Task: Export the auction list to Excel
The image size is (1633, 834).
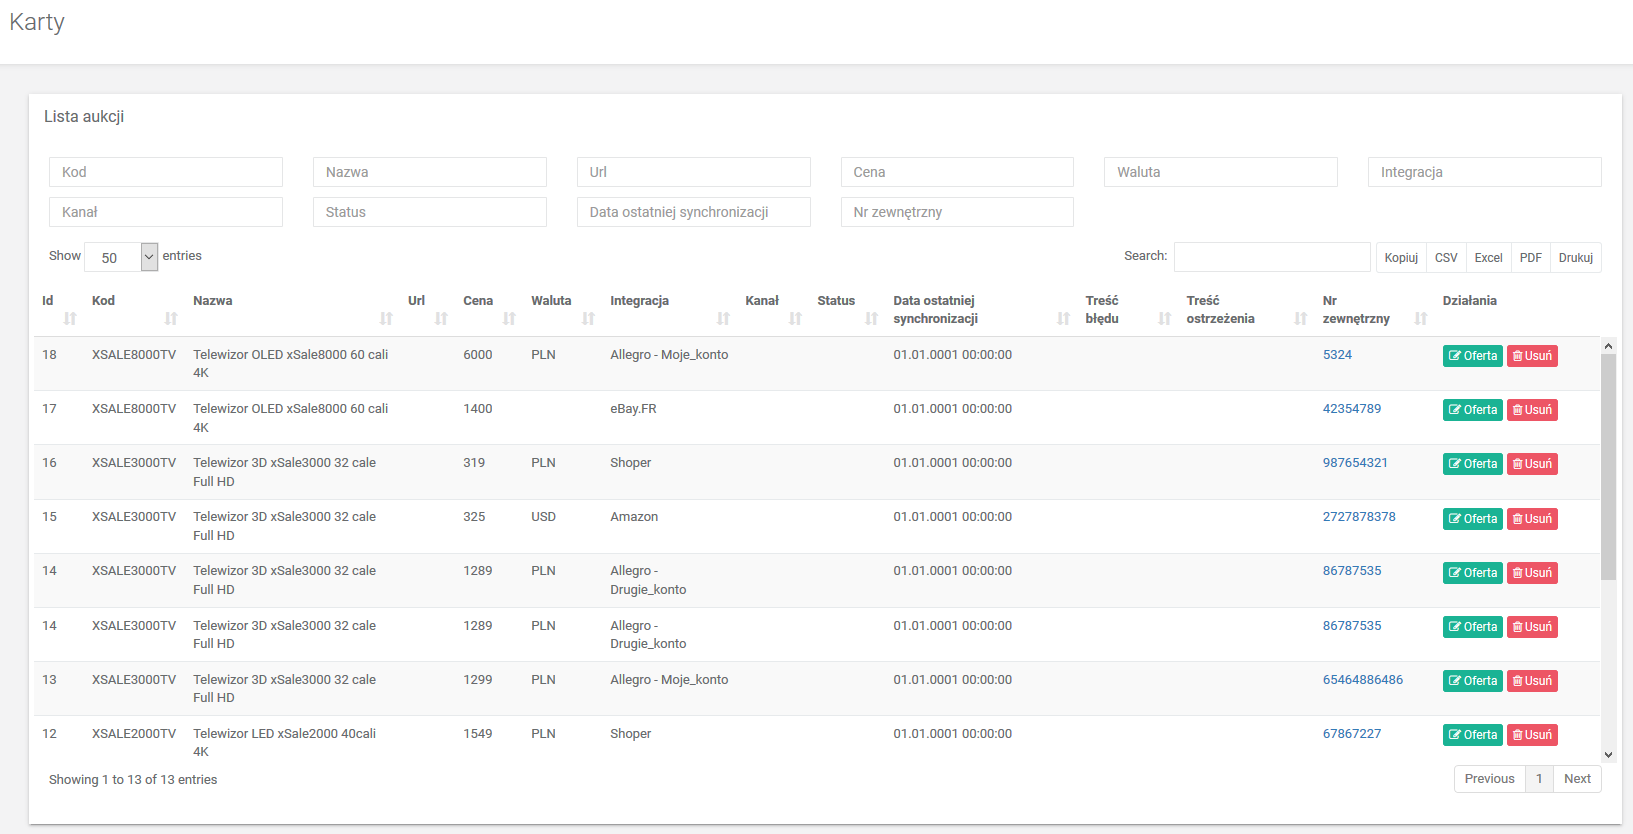Action: pos(1488,258)
